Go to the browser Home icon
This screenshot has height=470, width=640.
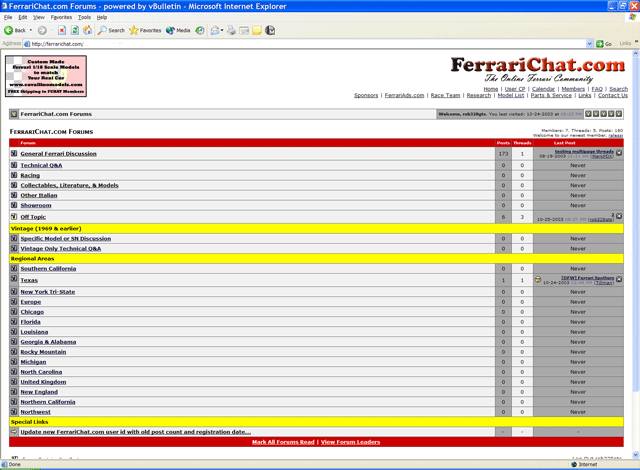(87, 30)
